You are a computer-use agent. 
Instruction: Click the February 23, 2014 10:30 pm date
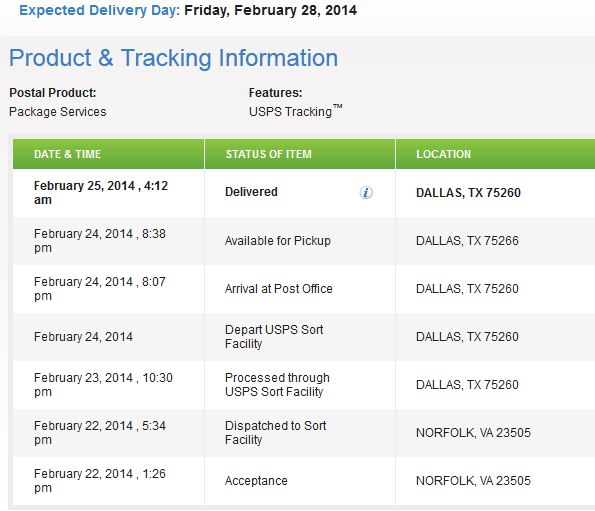coord(103,385)
